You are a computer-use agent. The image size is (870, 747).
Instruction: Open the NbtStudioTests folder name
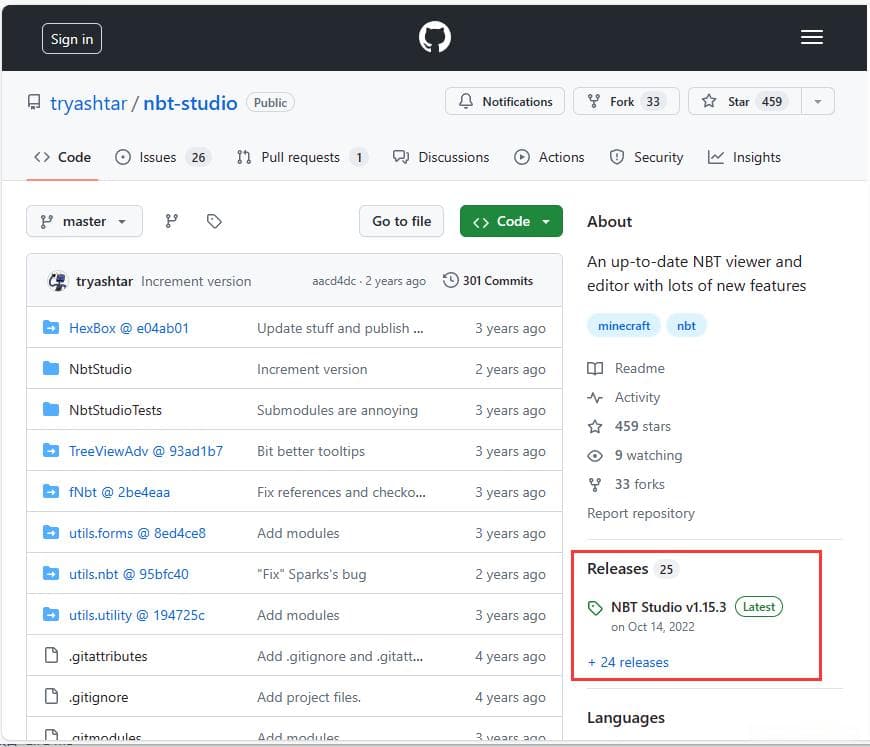click(x=115, y=410)
